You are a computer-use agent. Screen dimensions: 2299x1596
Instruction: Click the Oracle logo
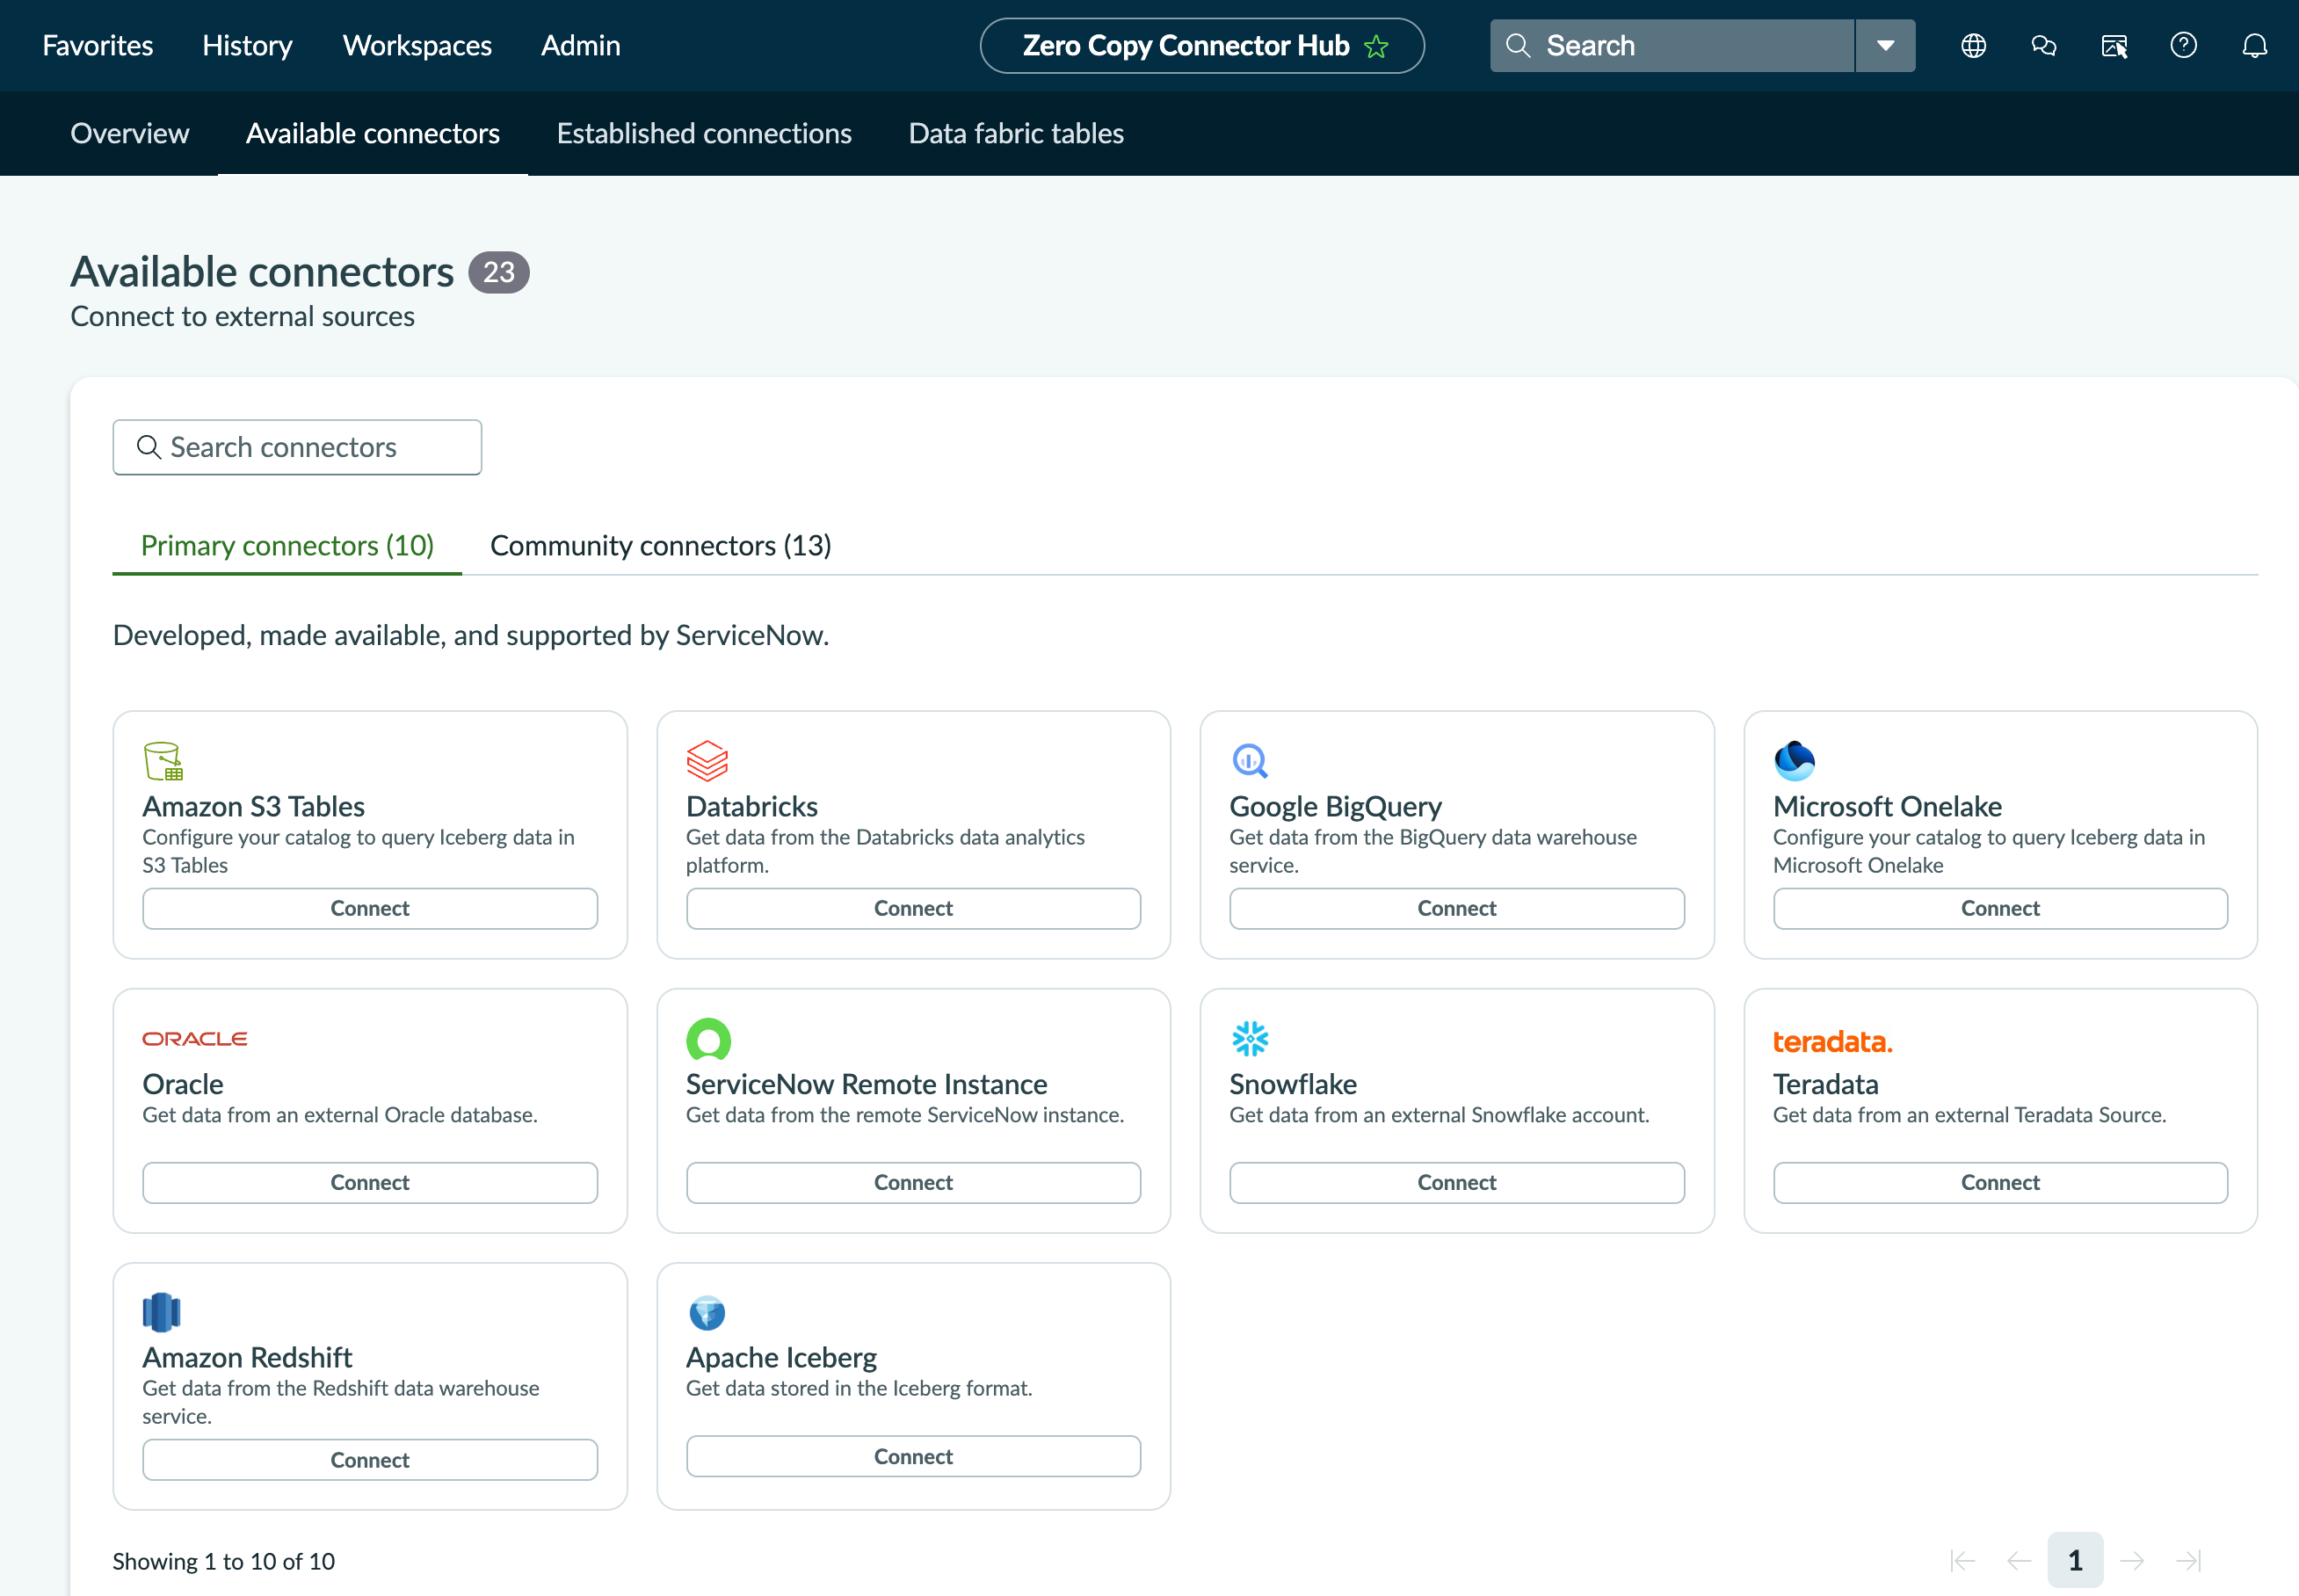coord(195,1039)
